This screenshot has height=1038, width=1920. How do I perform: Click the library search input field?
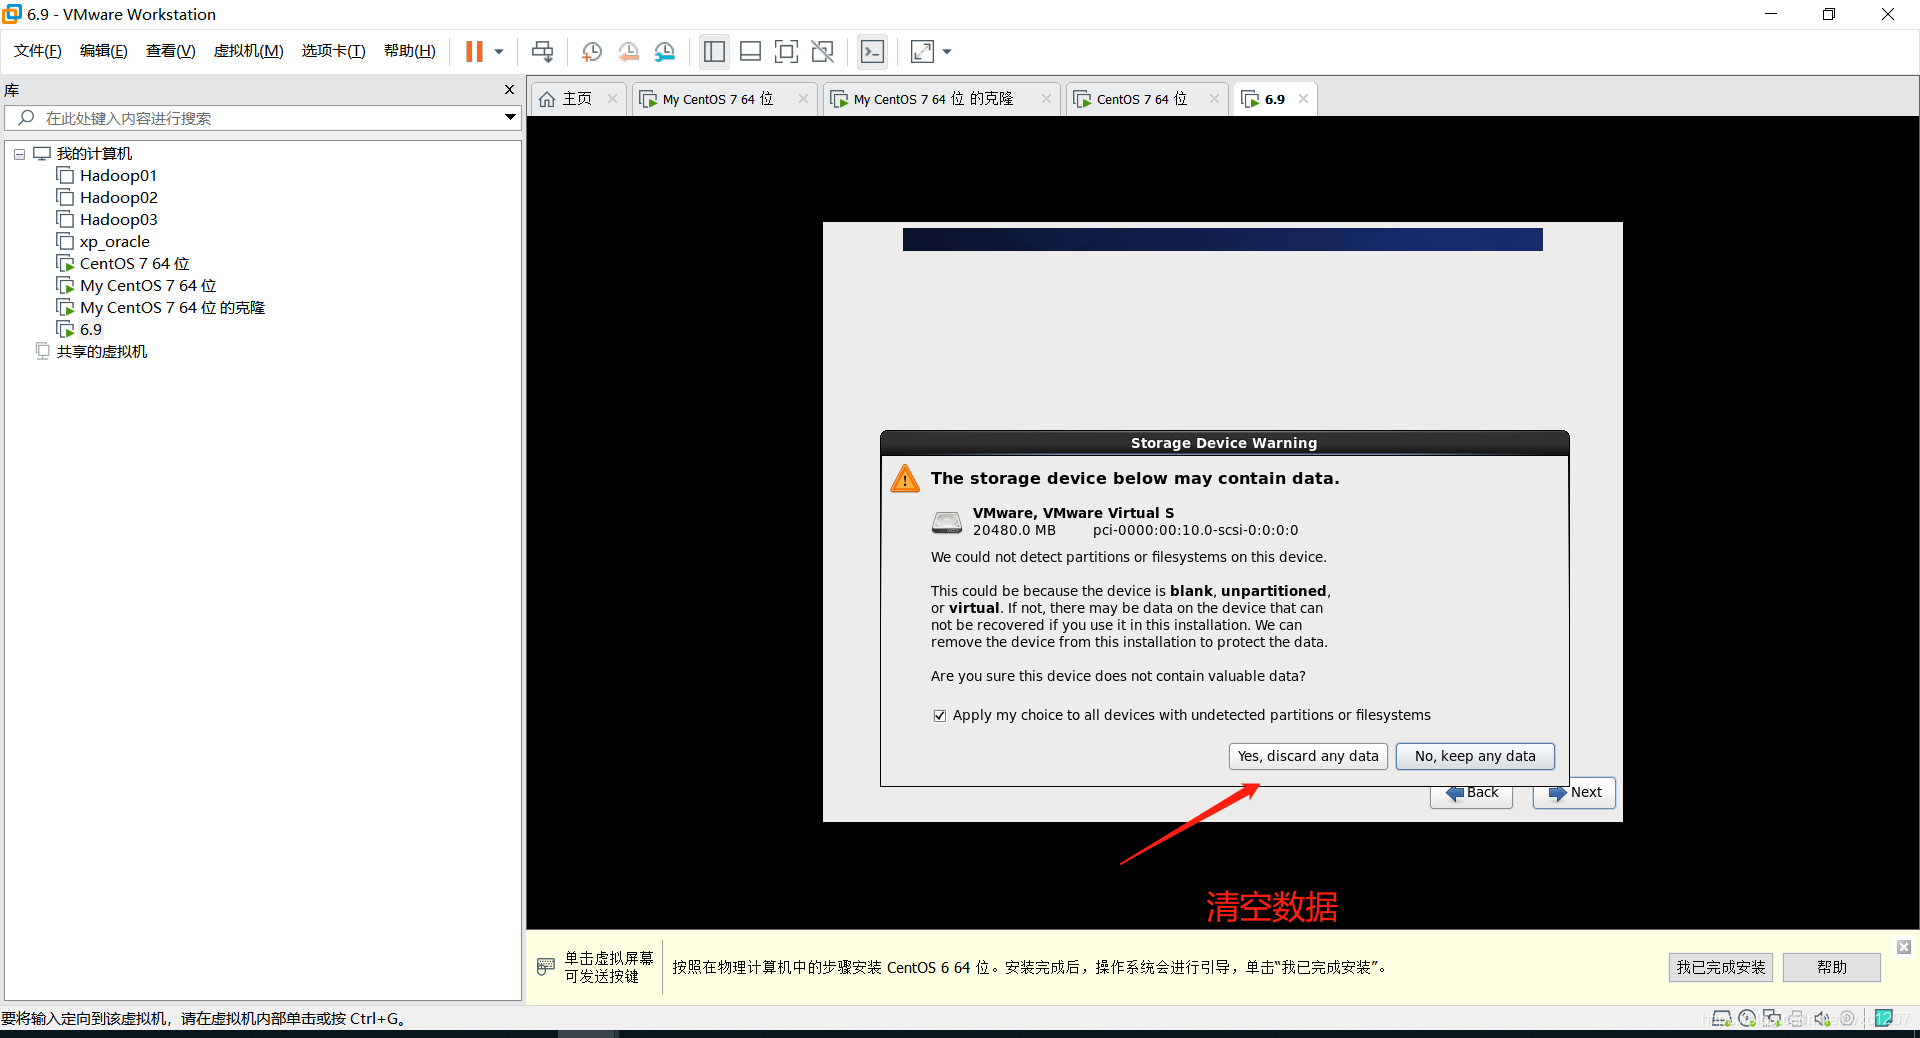pos(262,118)
